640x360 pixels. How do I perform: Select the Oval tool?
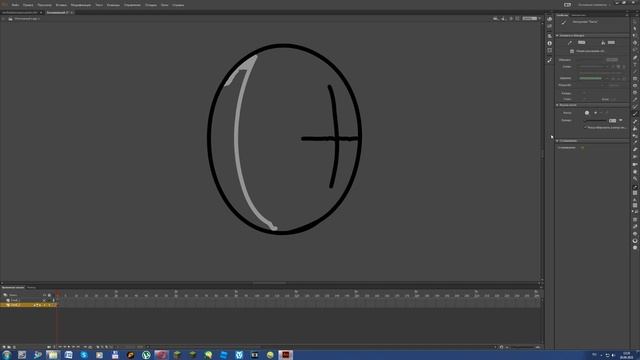click(x=635, y=86)
